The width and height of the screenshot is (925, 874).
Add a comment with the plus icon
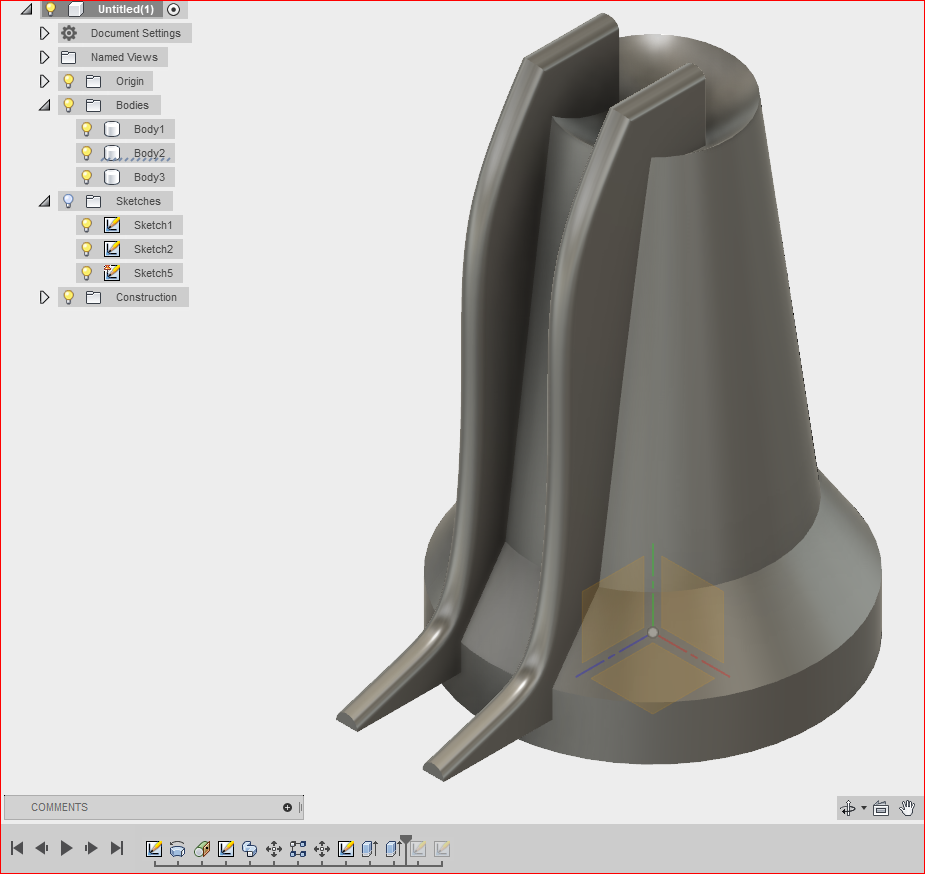[x=287, y=807]
